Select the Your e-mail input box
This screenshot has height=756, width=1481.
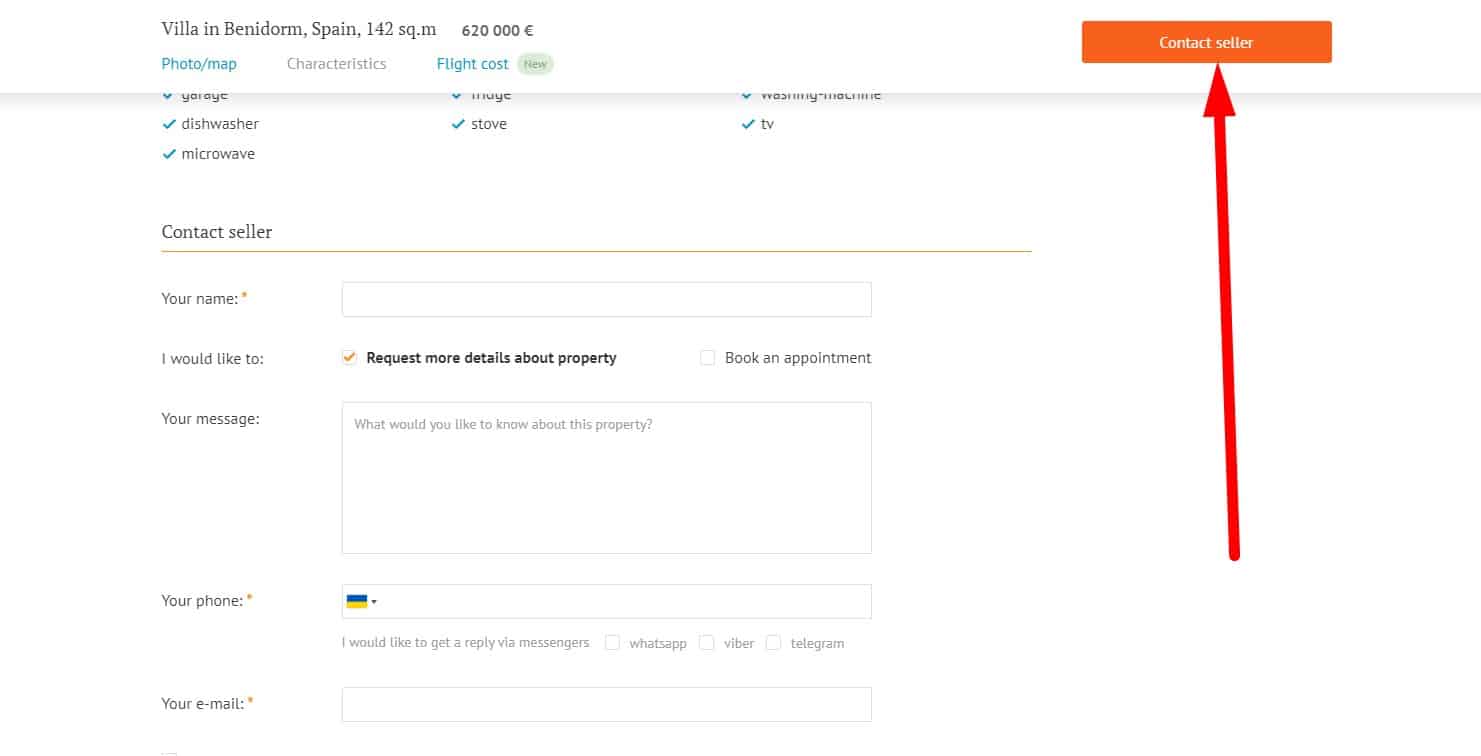pos(606,705)
